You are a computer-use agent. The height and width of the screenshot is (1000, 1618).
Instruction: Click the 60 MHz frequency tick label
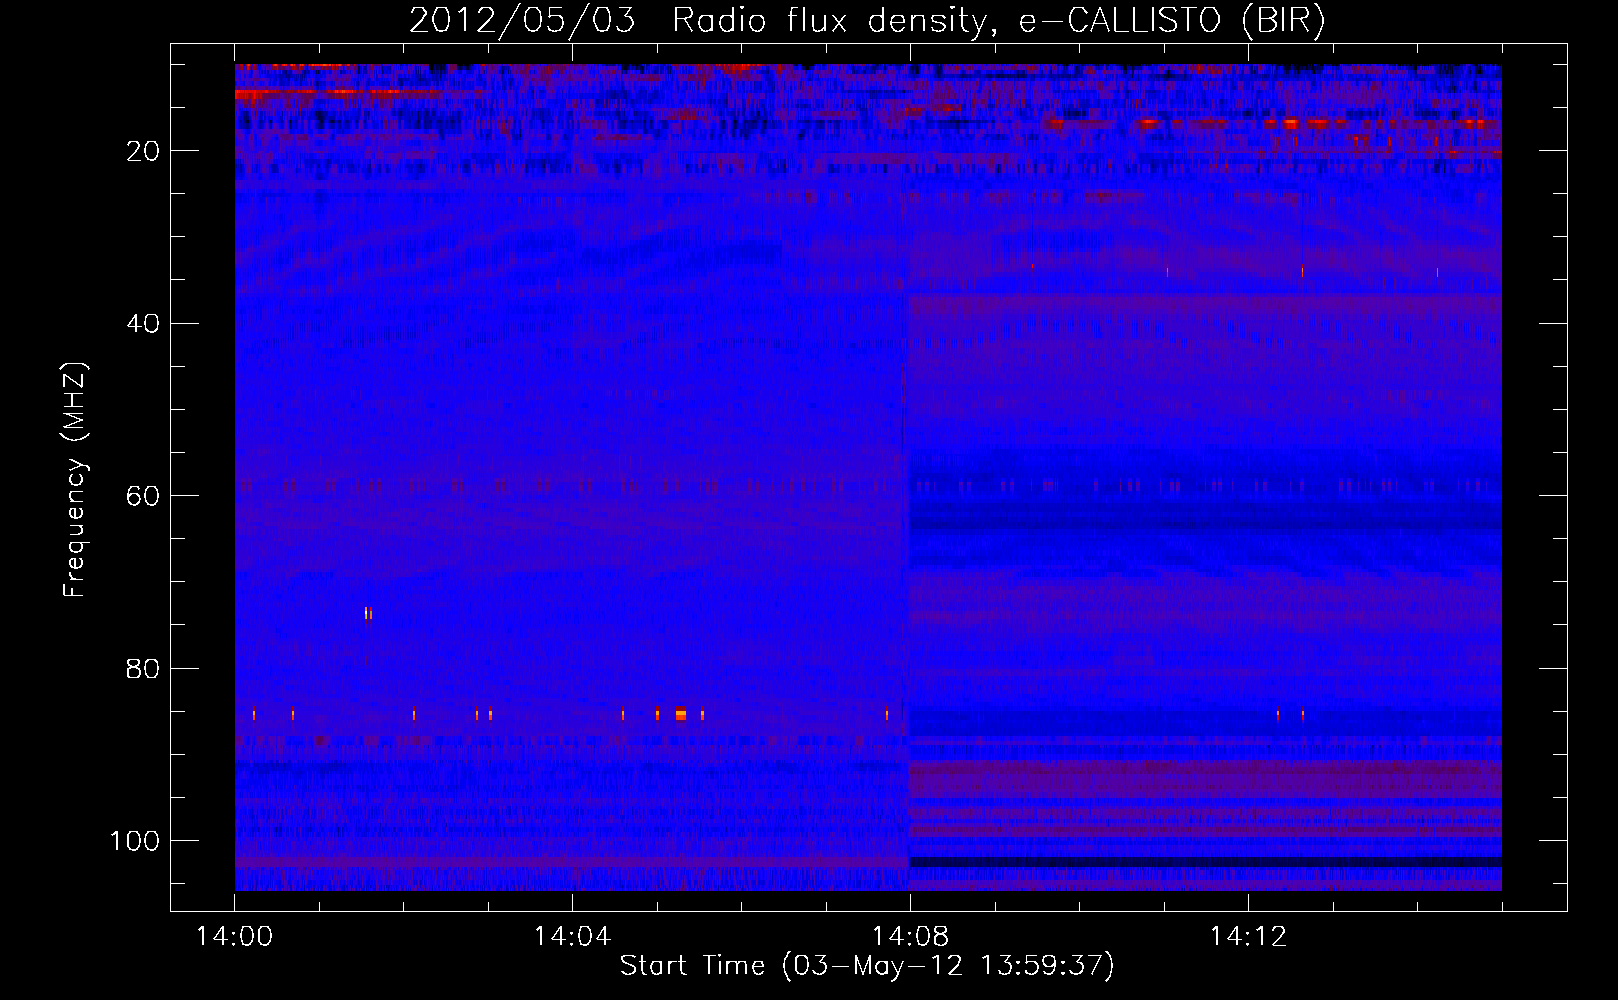pyautogui.click(x=143, y=496)
